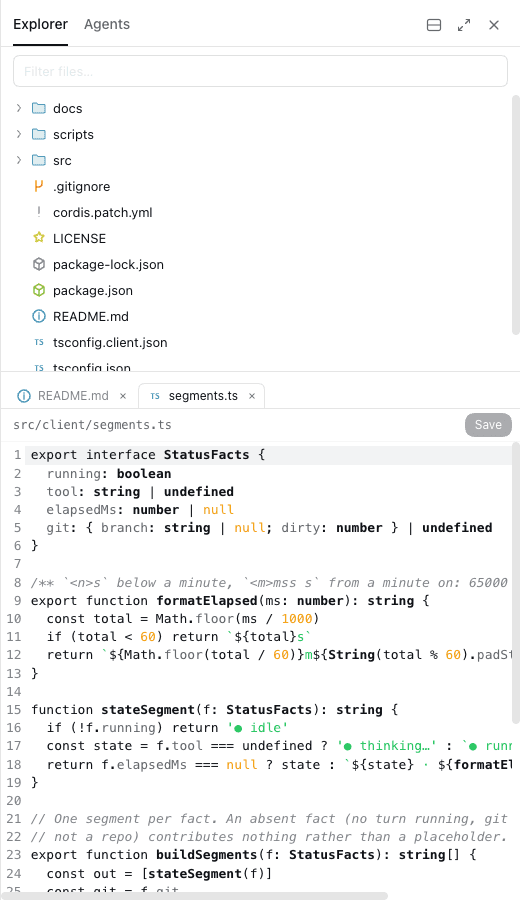This screenshot has height=900, width=520.
Task: Open the README.md editor tab
Action: 73,395
